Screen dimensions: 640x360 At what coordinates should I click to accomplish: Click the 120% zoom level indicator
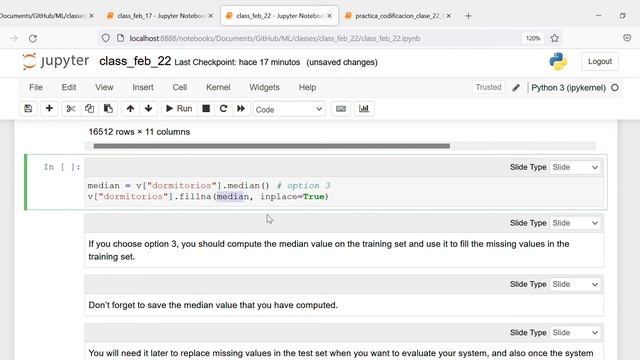pyautogui.click(x=533, y=38)
